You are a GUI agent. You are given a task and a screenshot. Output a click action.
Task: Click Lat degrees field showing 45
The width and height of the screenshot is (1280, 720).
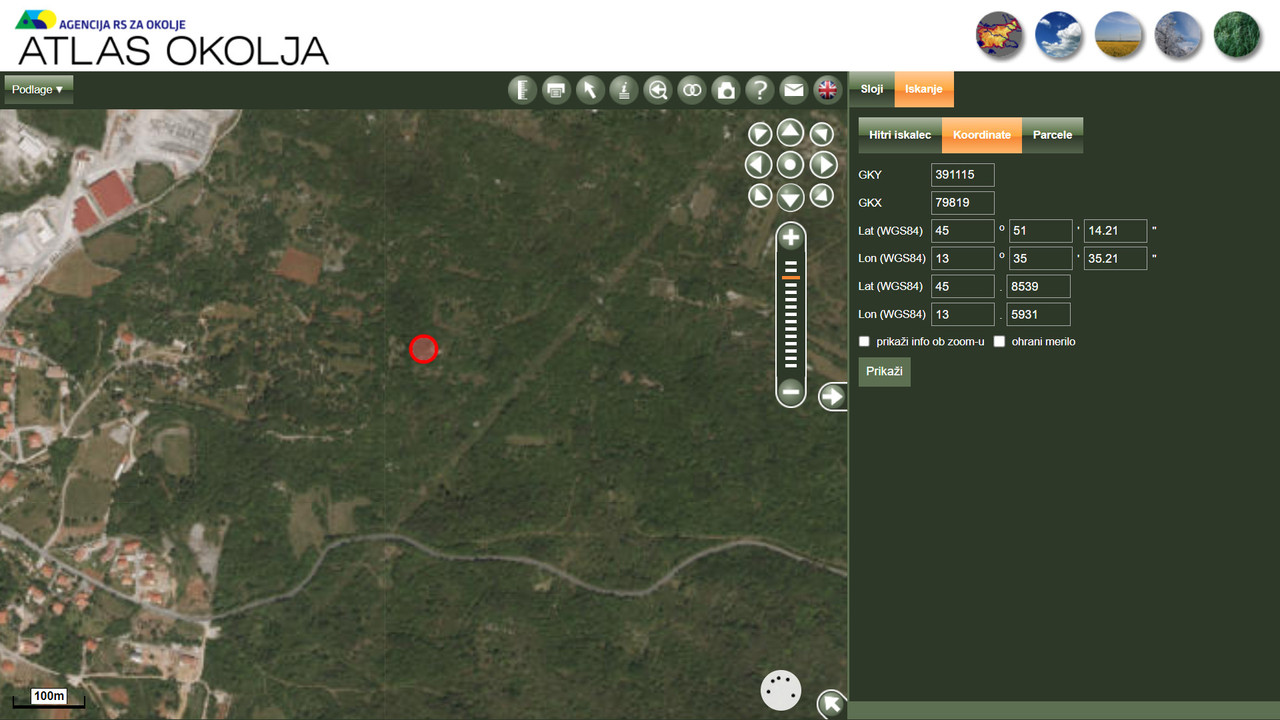(963, 231)
